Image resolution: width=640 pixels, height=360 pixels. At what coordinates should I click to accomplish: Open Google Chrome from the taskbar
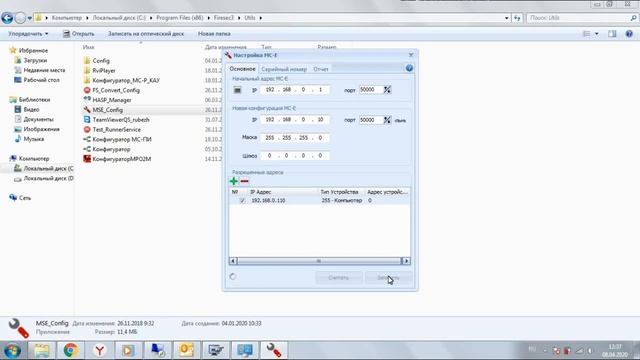click(70, 350)
